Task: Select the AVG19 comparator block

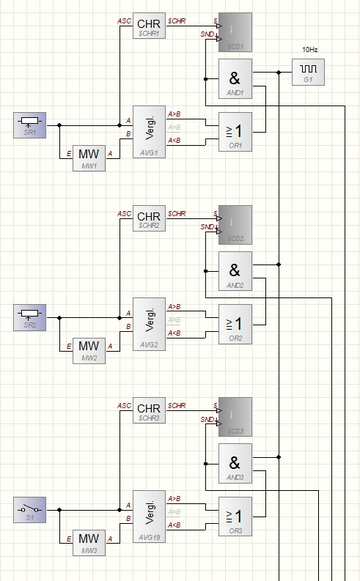Action: [x=149, y=517]
